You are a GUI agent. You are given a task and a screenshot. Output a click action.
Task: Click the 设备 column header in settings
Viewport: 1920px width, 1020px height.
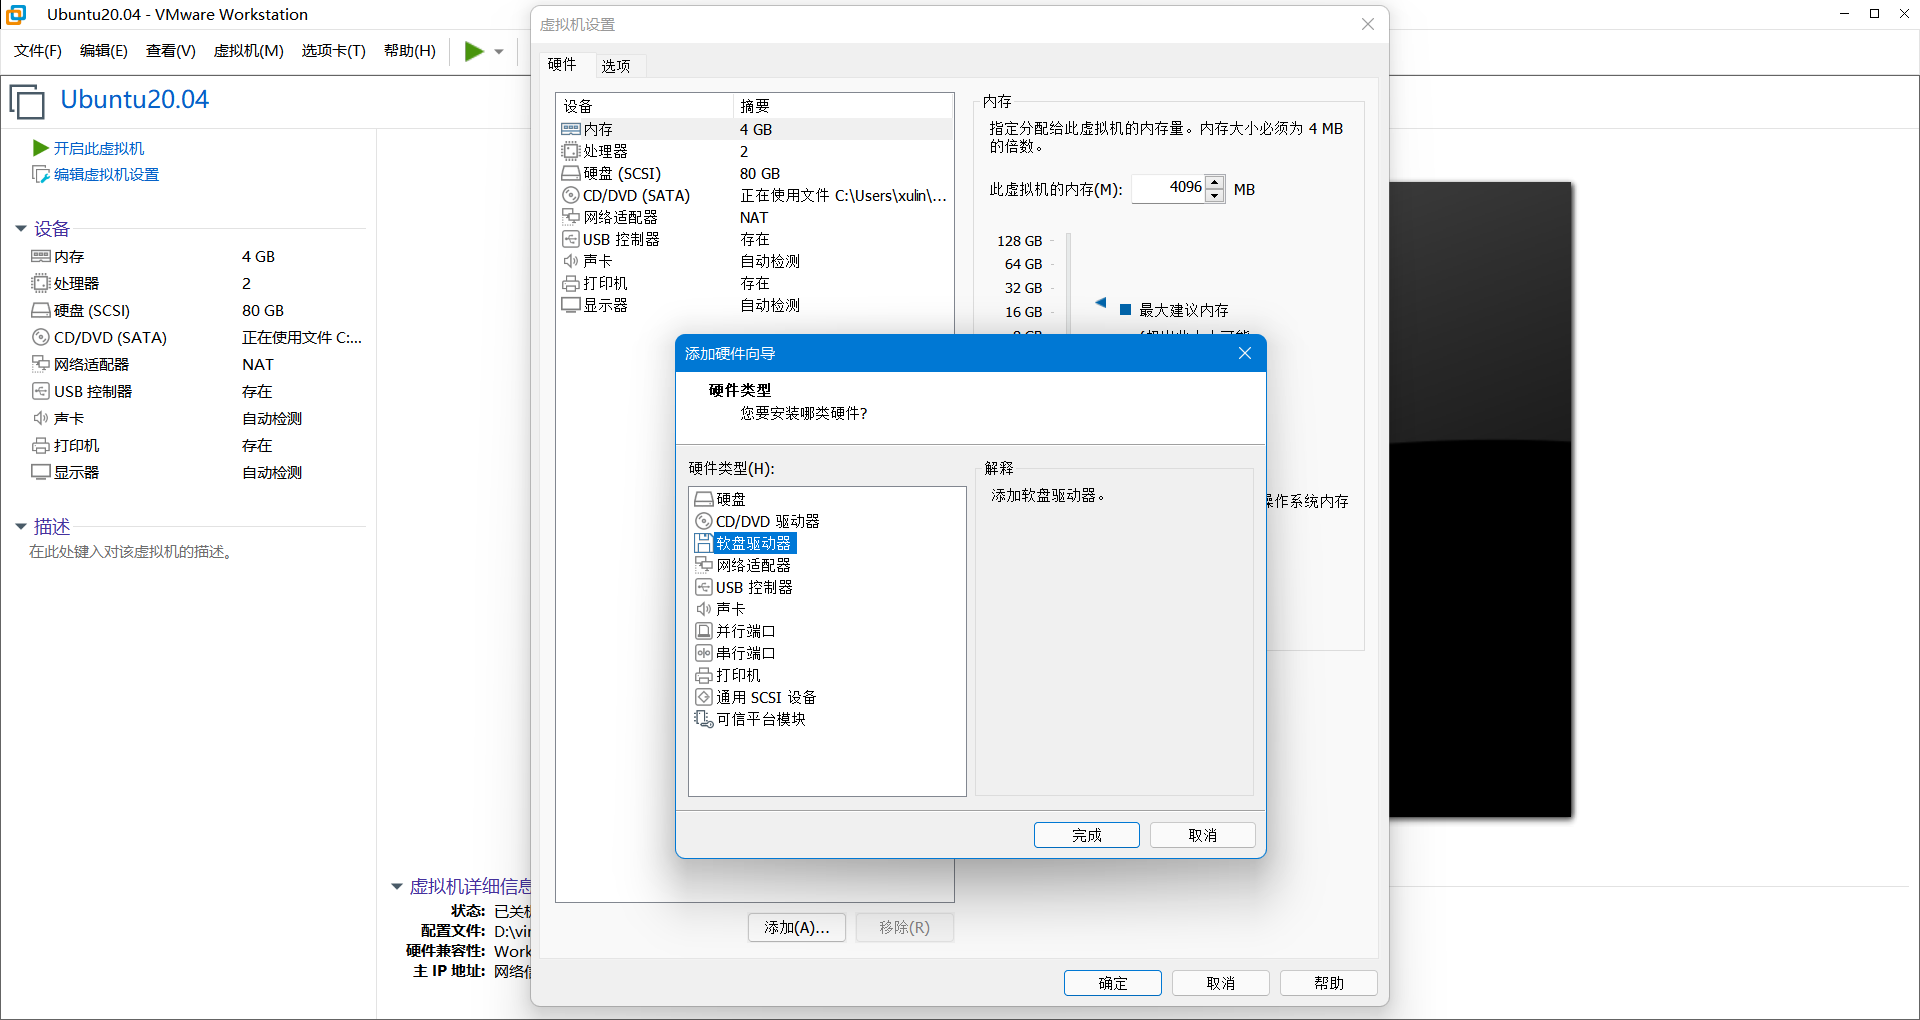pos(644,106)
